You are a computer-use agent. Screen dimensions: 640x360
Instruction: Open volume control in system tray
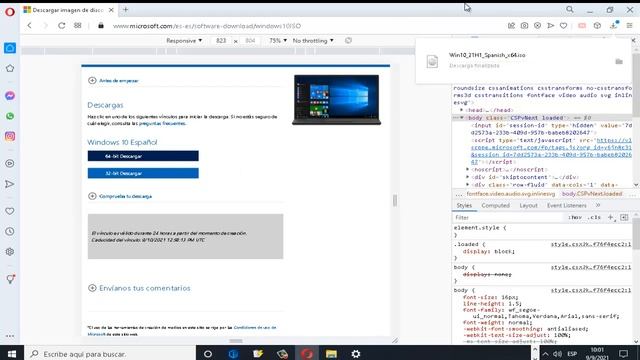click(557, 353)
